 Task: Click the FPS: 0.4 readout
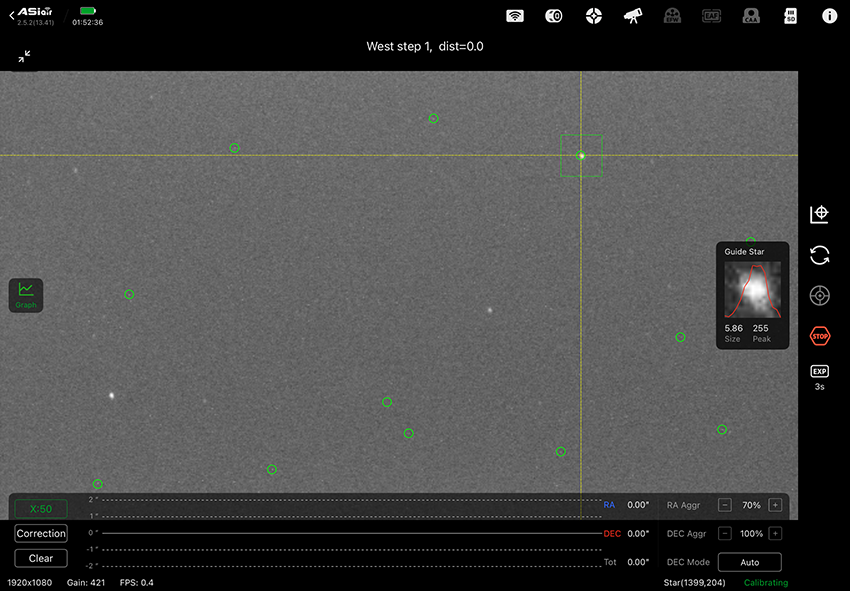click(x=137, y=583)
